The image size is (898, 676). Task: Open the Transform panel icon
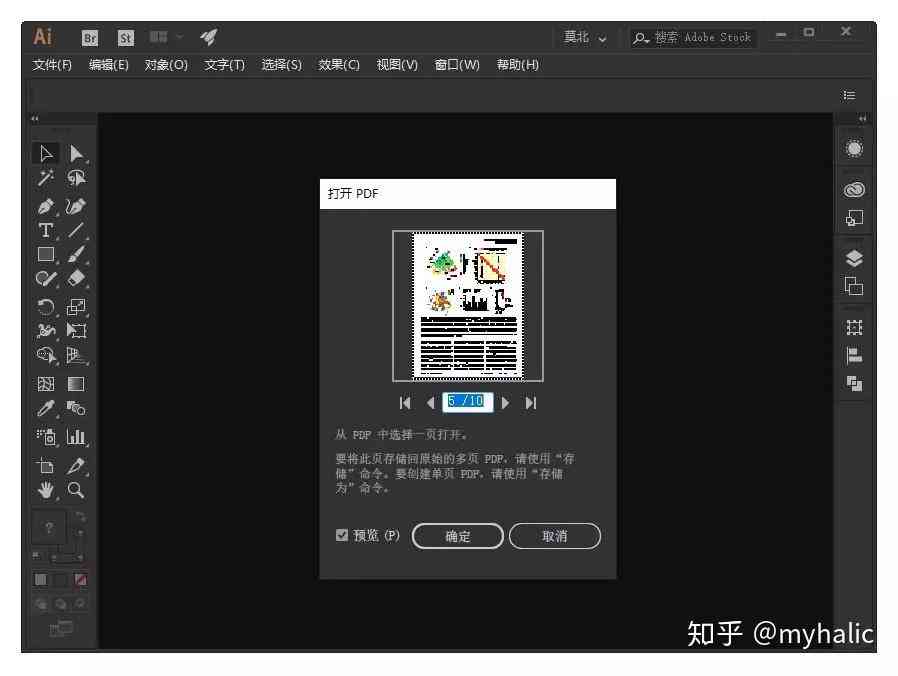point(854,328)
